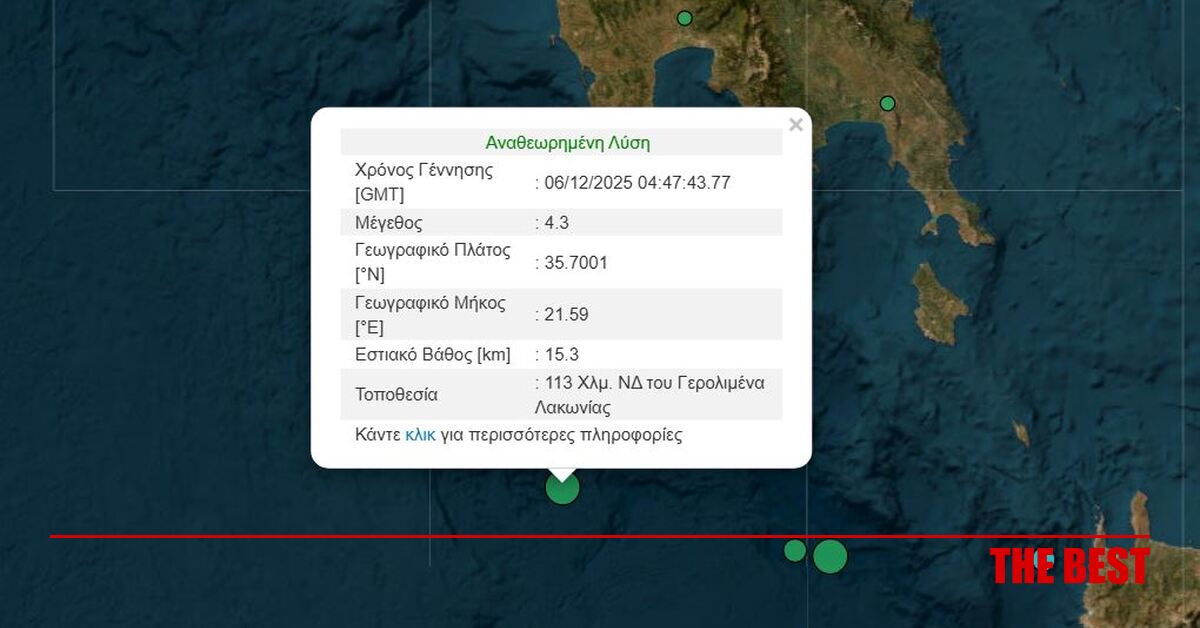Click the 'Μέγεθος' row label
This screenshot has height=628, width=1200.
point(388,222)
